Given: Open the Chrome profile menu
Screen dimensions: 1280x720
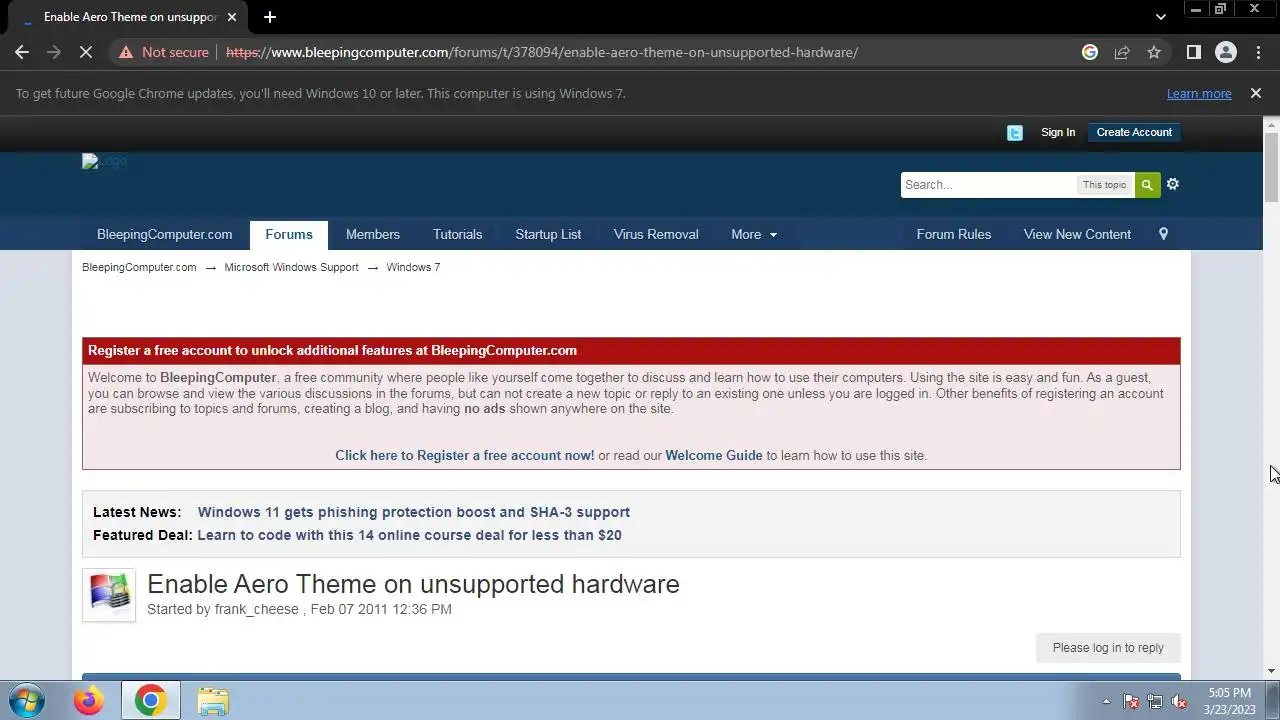Looking at the screenshot, I should tap(1225, 52).
